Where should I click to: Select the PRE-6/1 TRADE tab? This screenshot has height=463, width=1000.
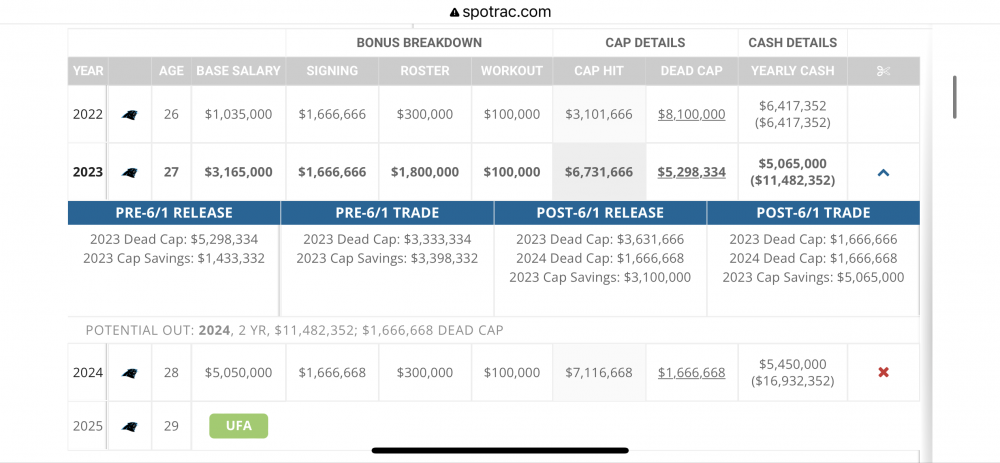coord(387,213)
